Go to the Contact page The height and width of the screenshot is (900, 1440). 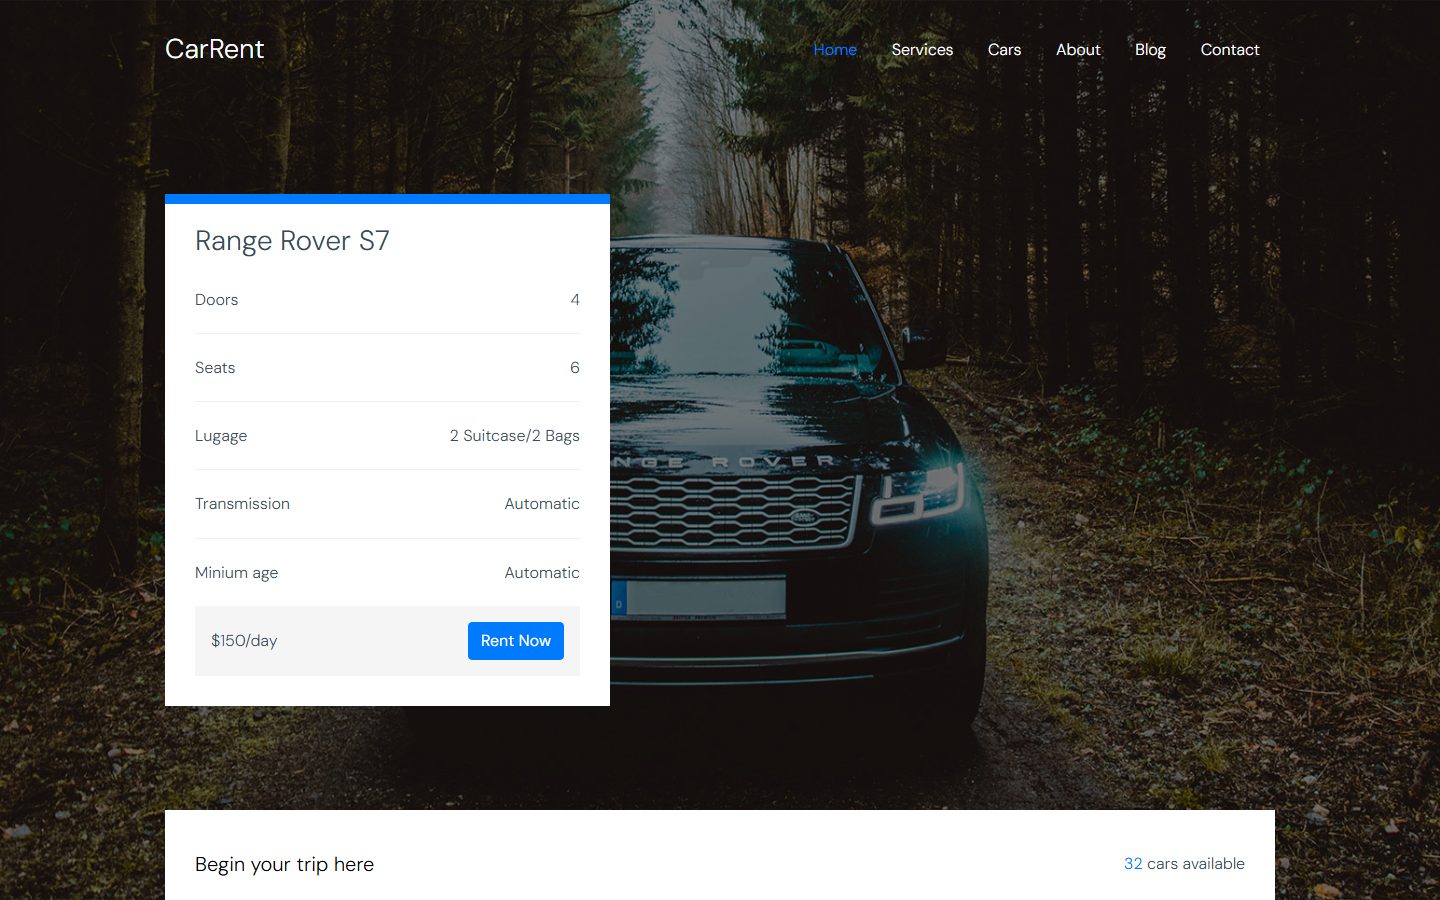point(1230,49)
